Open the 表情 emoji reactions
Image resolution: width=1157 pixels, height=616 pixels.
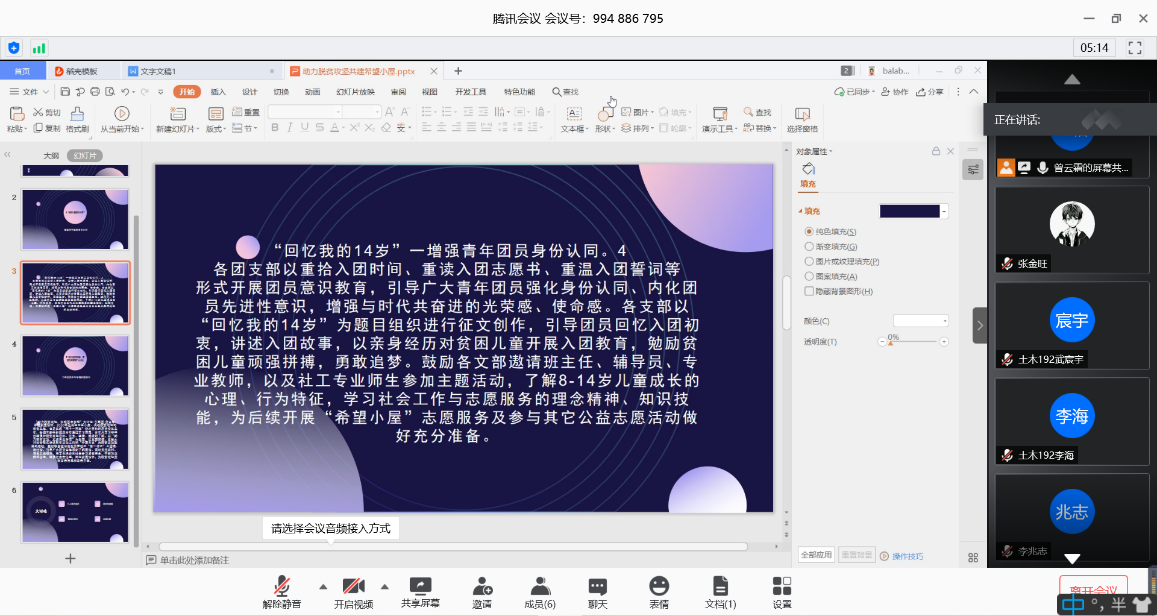point(658,587)
